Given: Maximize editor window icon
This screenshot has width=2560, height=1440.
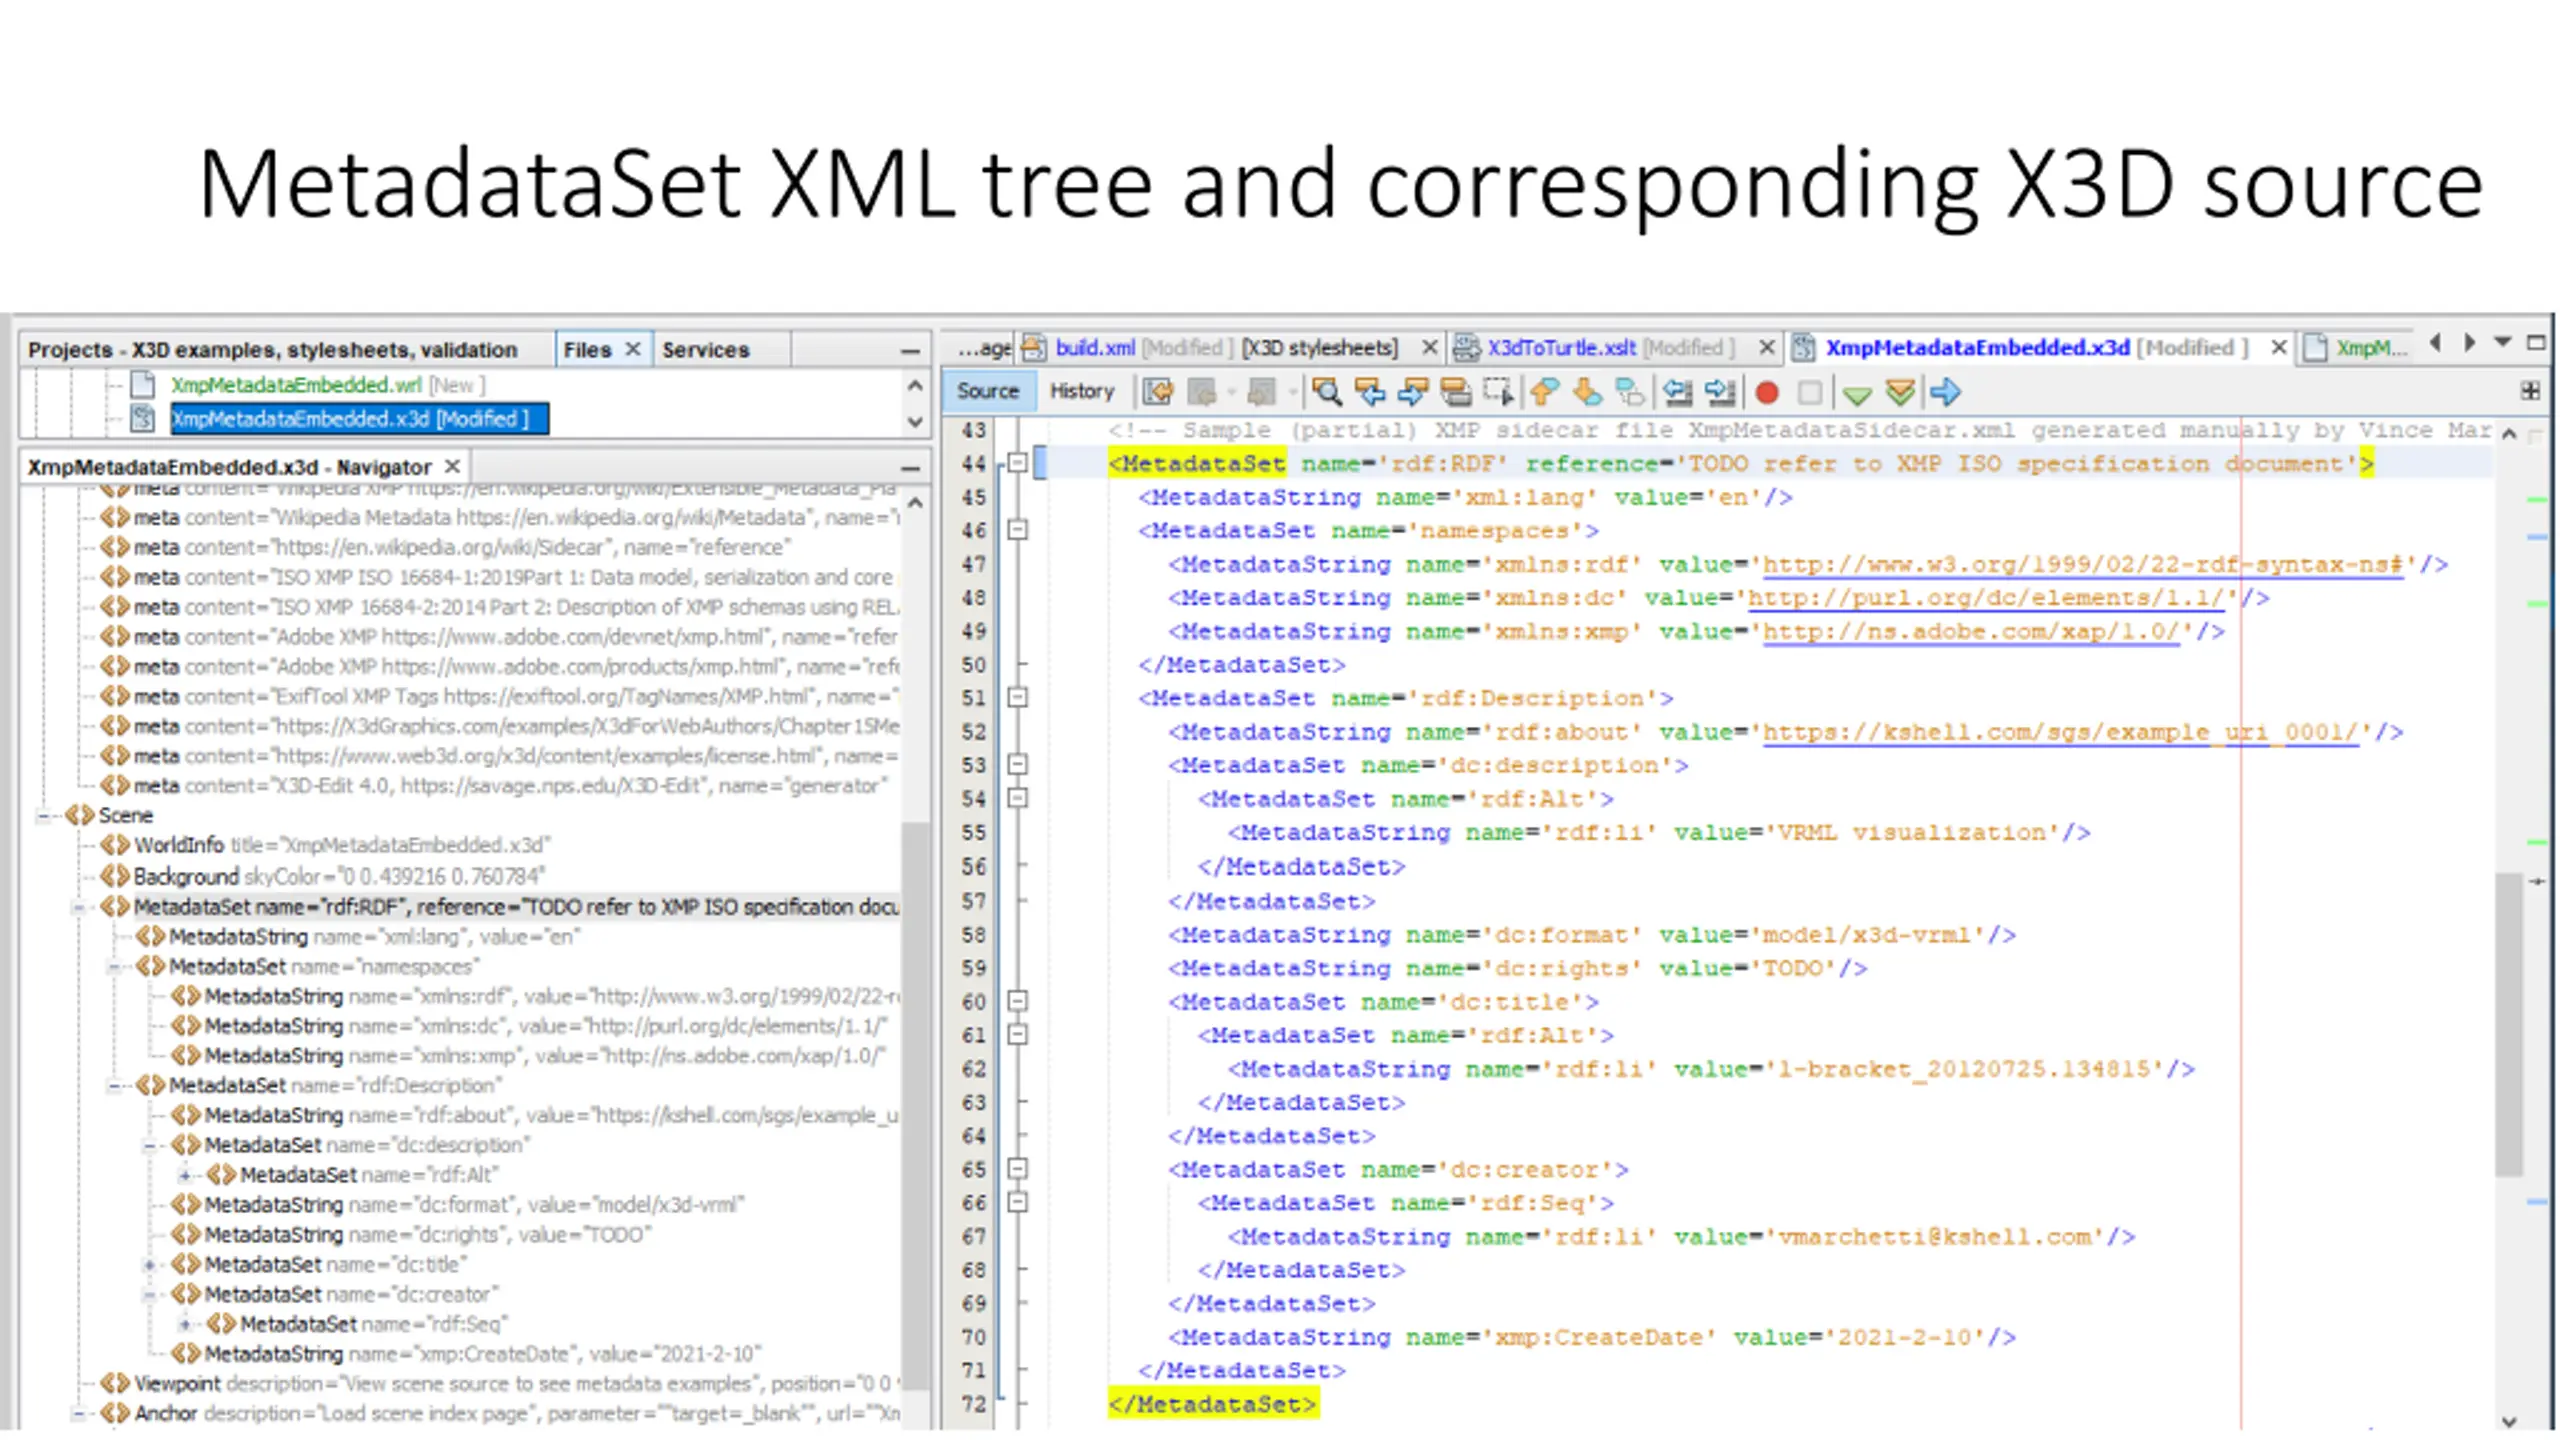Looking at the screenshot, I should [2536, 343].
